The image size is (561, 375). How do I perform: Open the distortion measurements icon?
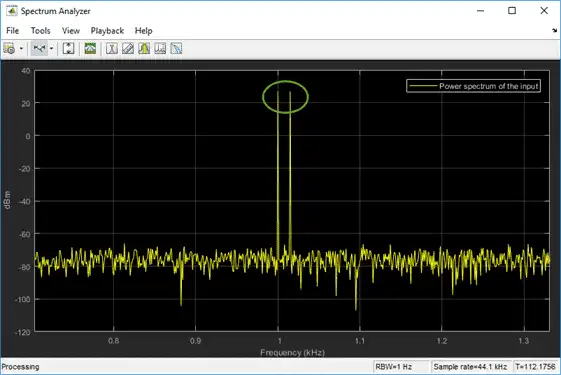(160, 48)
